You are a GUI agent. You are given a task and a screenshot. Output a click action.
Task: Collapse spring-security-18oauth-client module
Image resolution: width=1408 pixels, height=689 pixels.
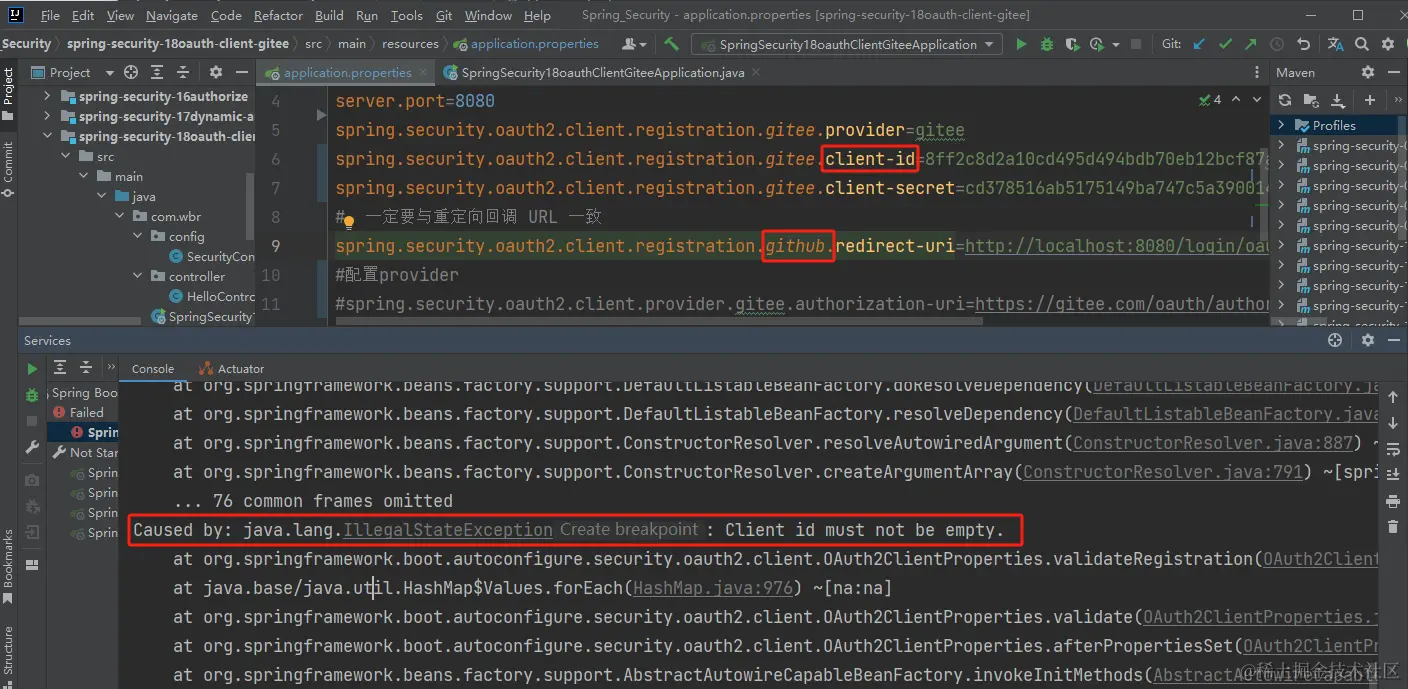pyautogui.click(x=47, y=136)
